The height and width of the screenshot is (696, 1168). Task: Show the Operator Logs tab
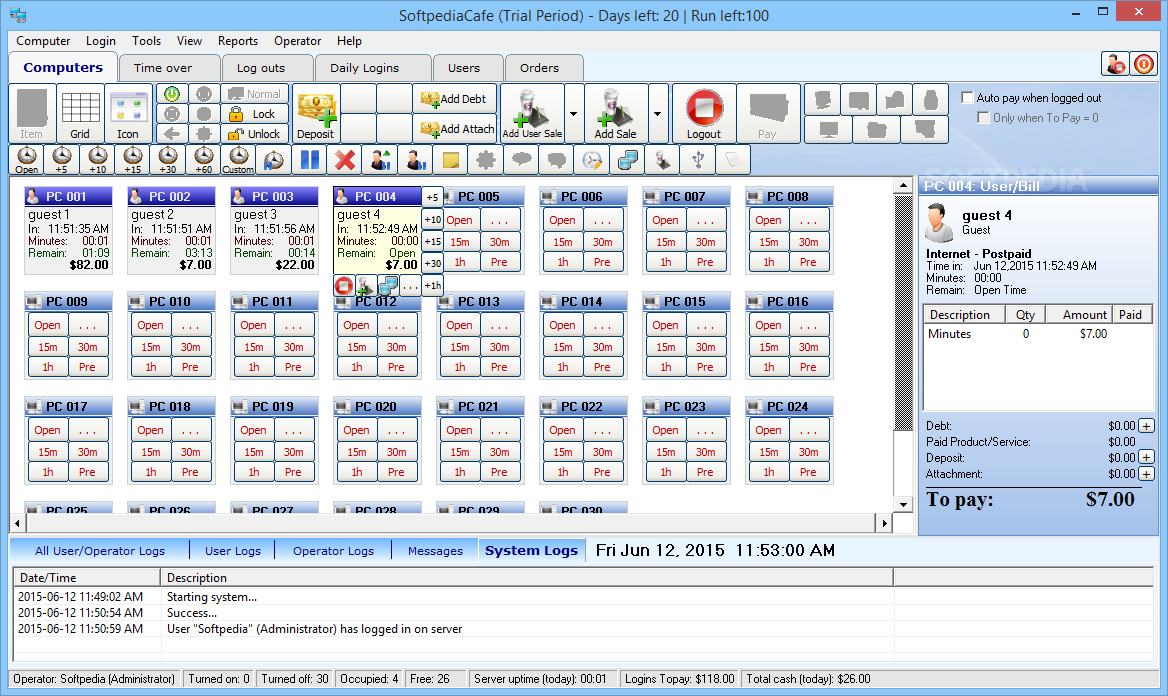(333, 551)
